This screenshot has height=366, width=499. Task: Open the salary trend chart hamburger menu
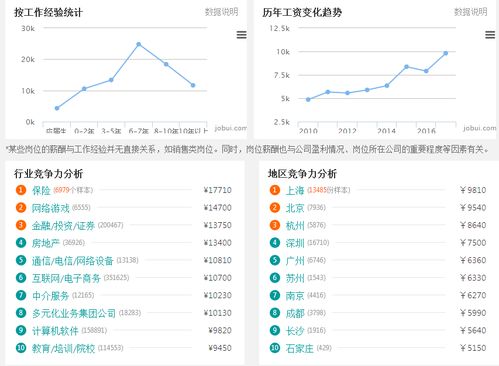[x=490, y=35]
